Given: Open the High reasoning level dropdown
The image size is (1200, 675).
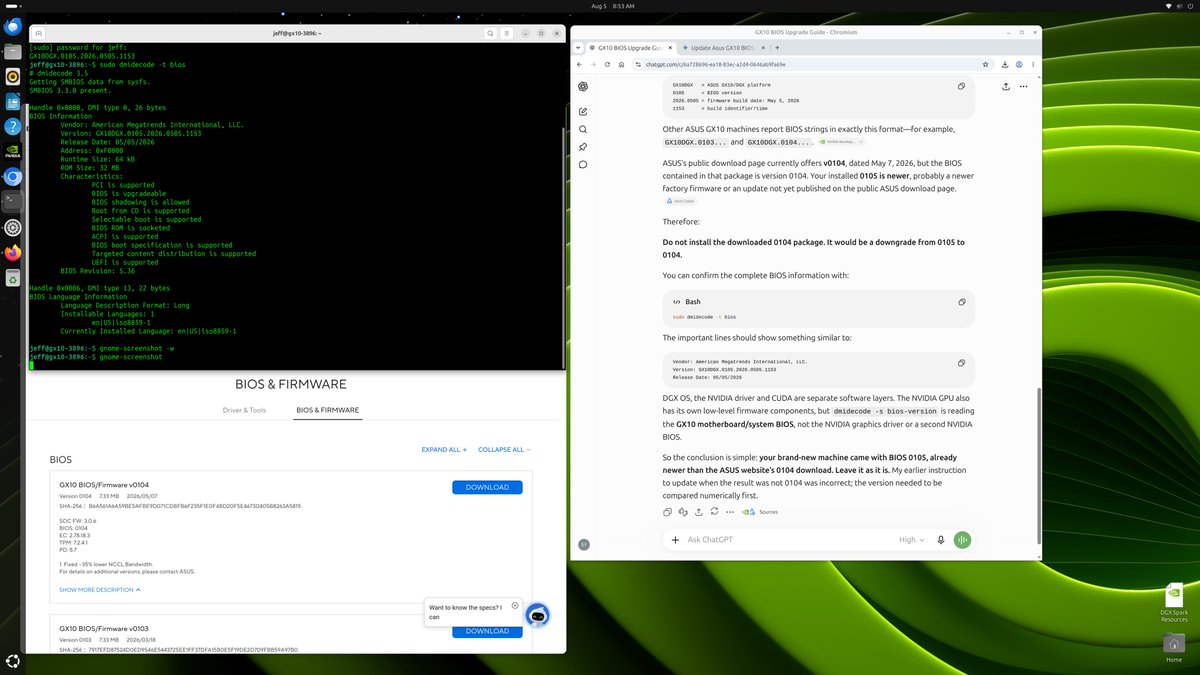Looking at the screenshot, I should click(x=911, y=540).
